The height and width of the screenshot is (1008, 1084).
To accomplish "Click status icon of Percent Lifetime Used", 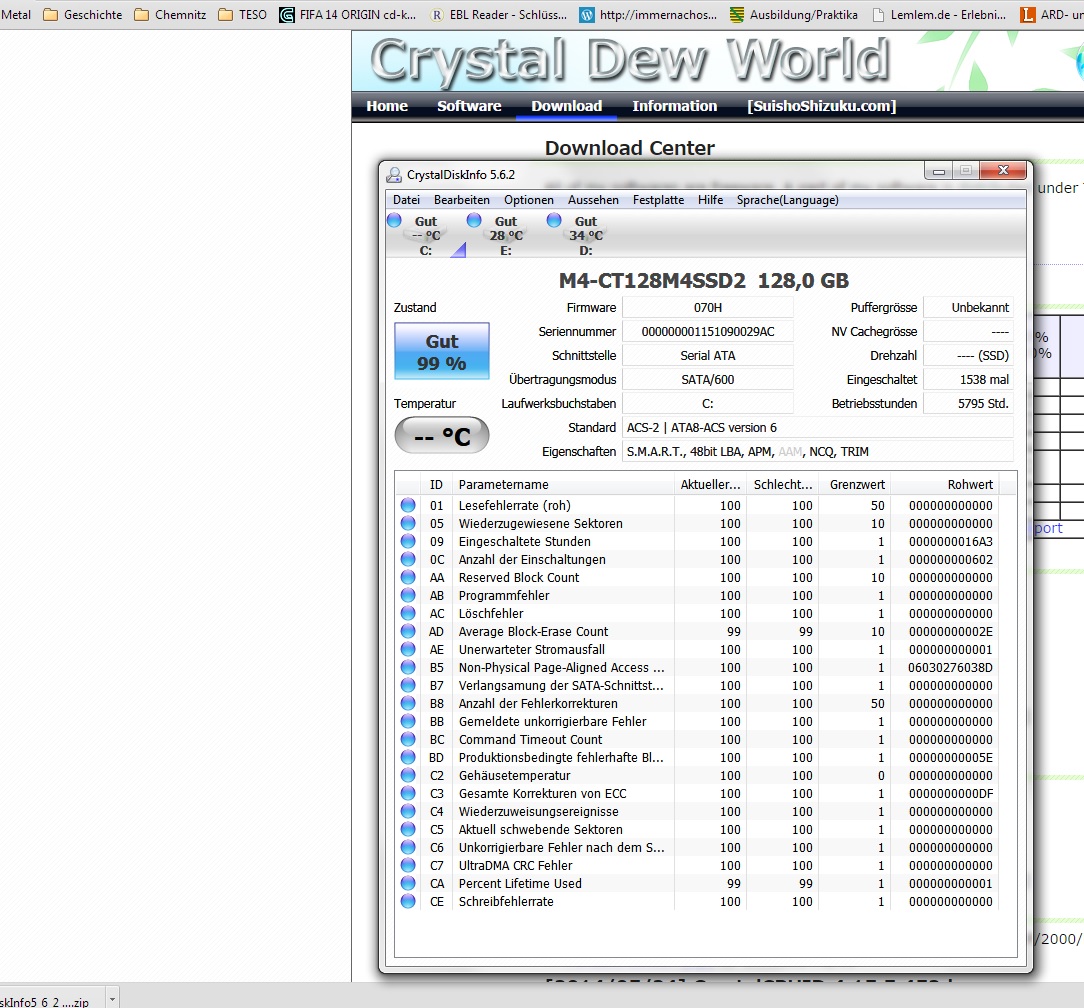I will pyautogui.click(x=408, y=884).
